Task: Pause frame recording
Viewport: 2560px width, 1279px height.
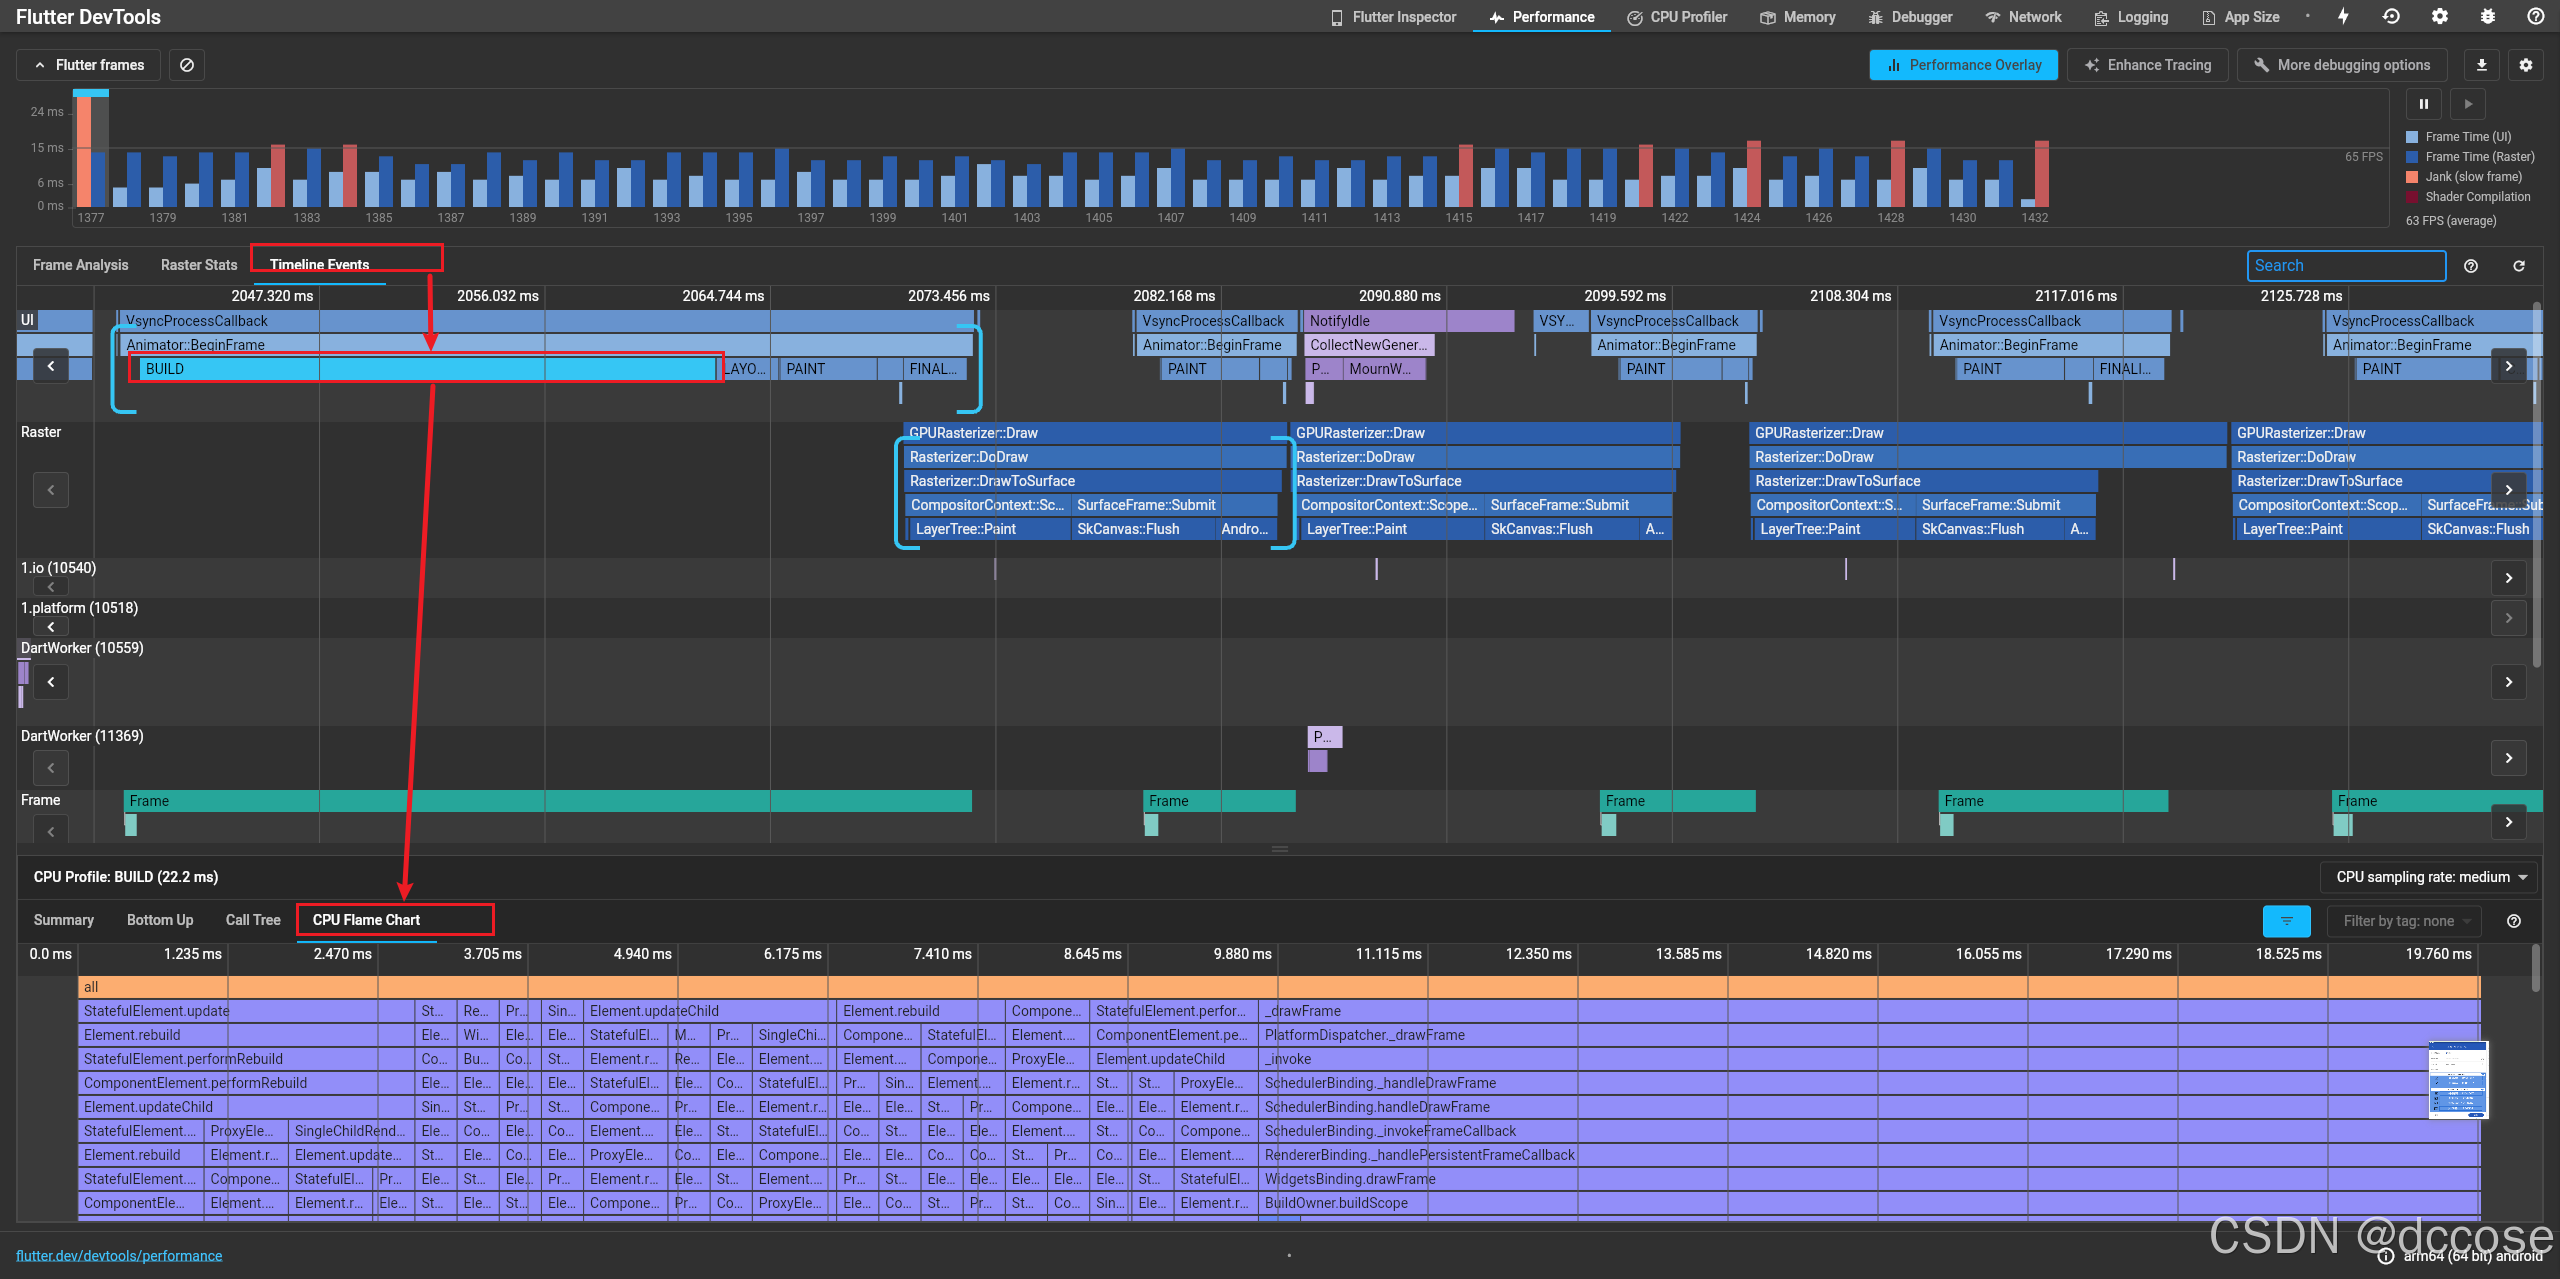Action: (2423, 104)
